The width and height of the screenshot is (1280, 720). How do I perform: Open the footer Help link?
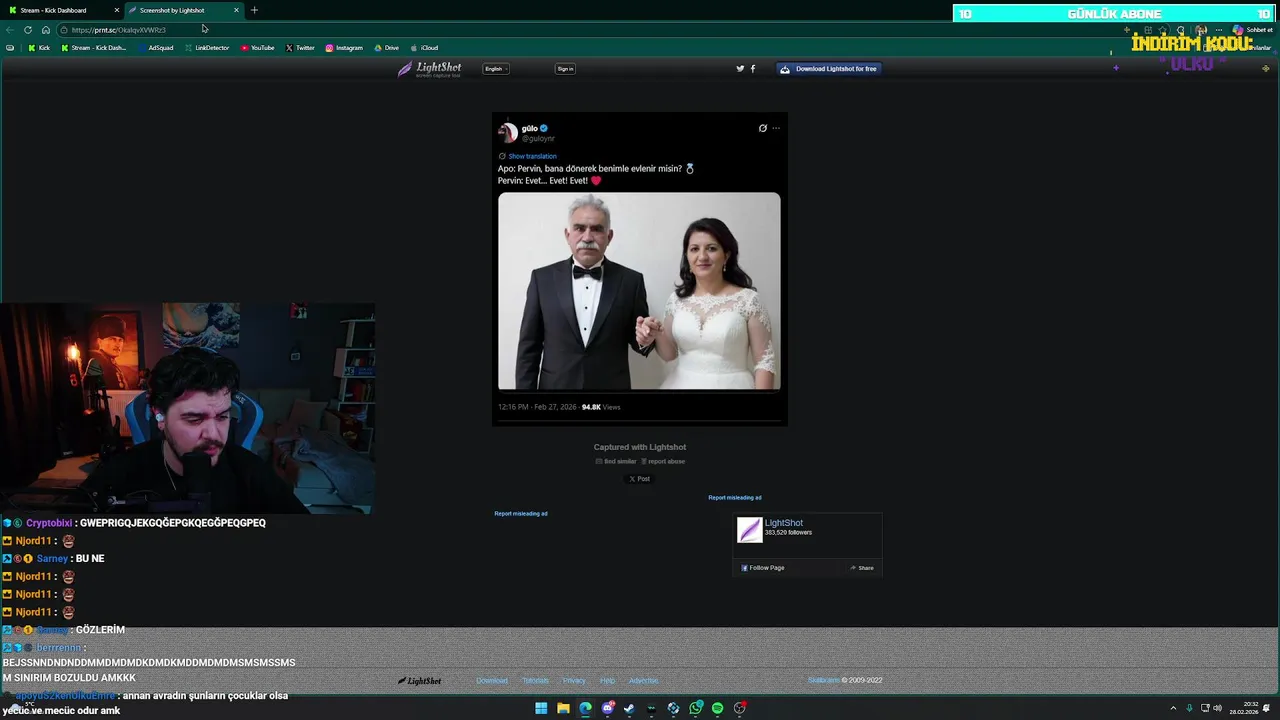(607, 681)
